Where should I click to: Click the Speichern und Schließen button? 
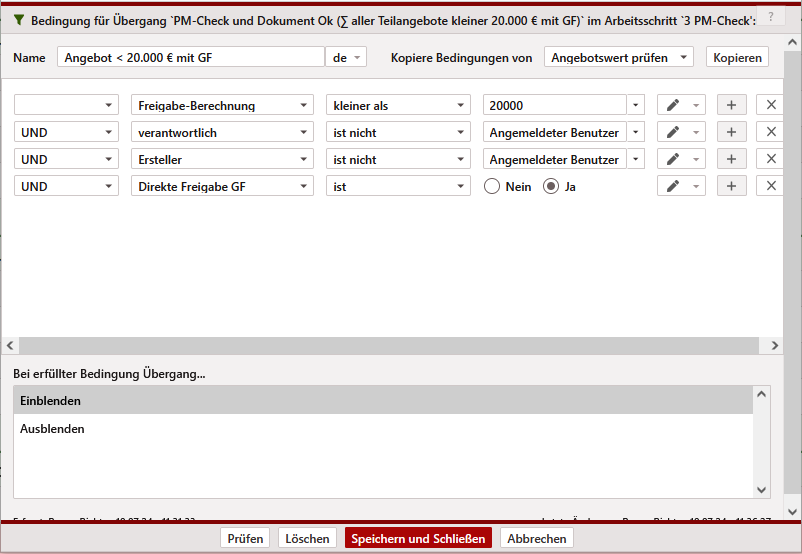coord(418,538)
